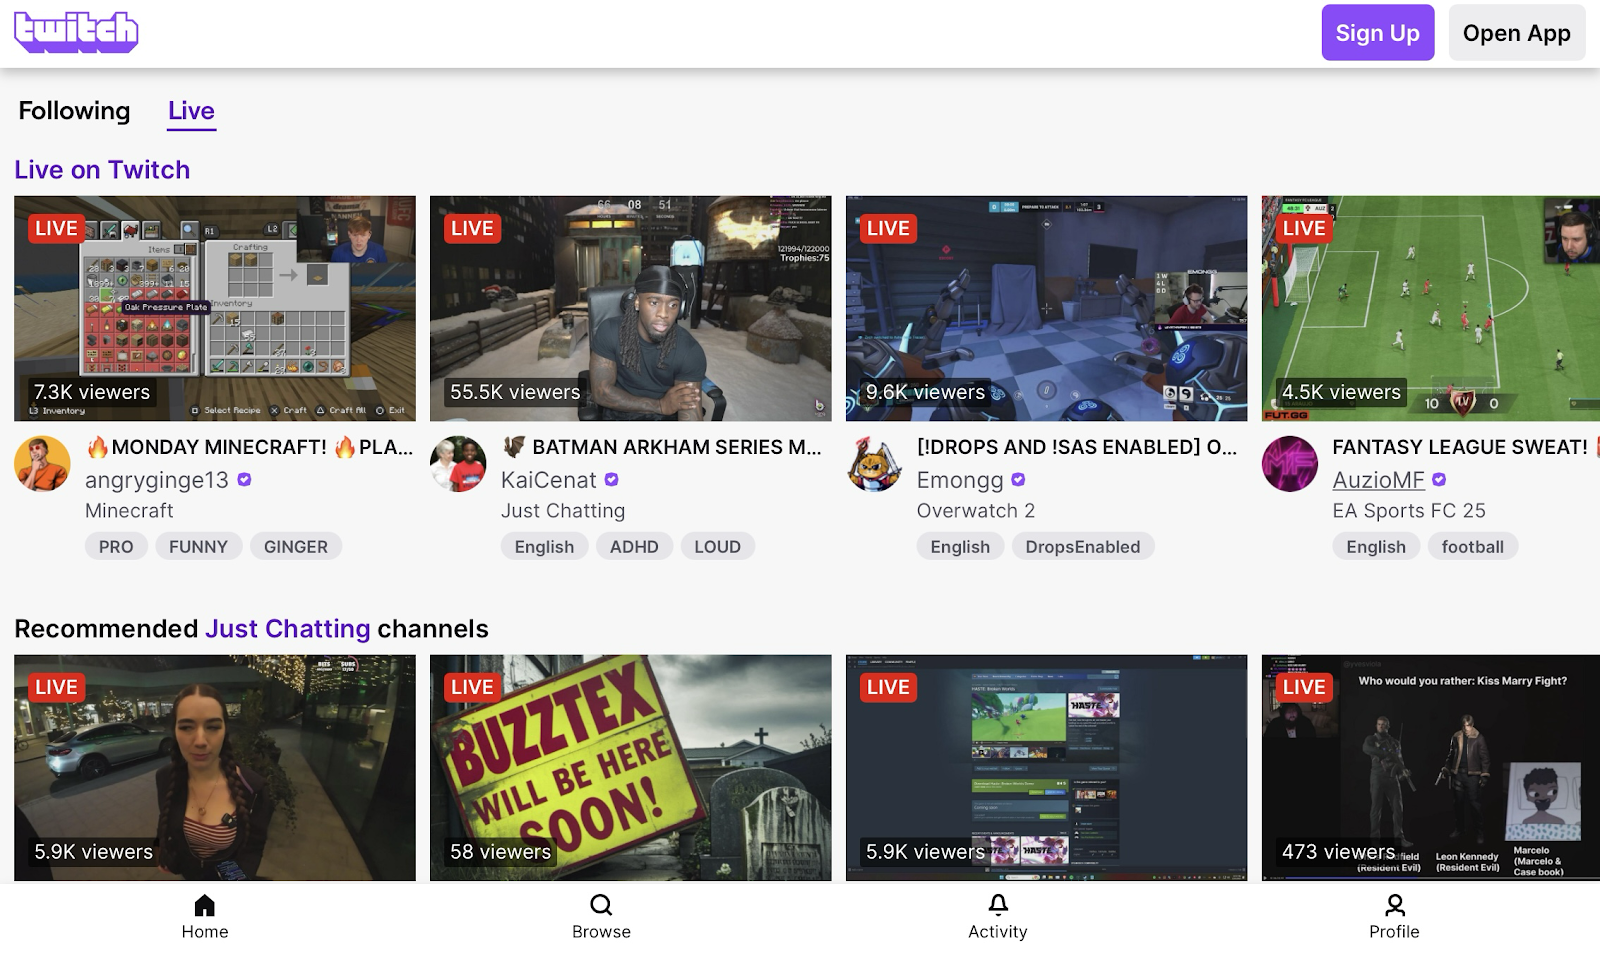Screen dimensions: 1600x956
Task: Open the AuzioMF channel link
Action: click(x=1378, y=480)
